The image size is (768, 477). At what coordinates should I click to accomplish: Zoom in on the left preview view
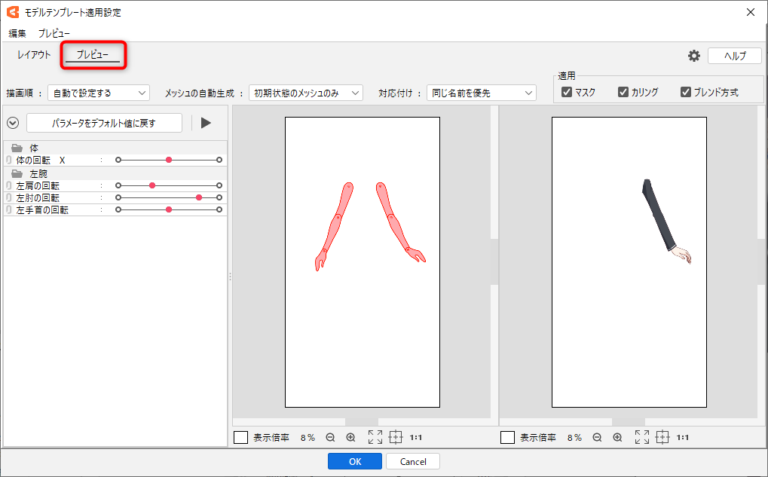click(x=351, y=437)
